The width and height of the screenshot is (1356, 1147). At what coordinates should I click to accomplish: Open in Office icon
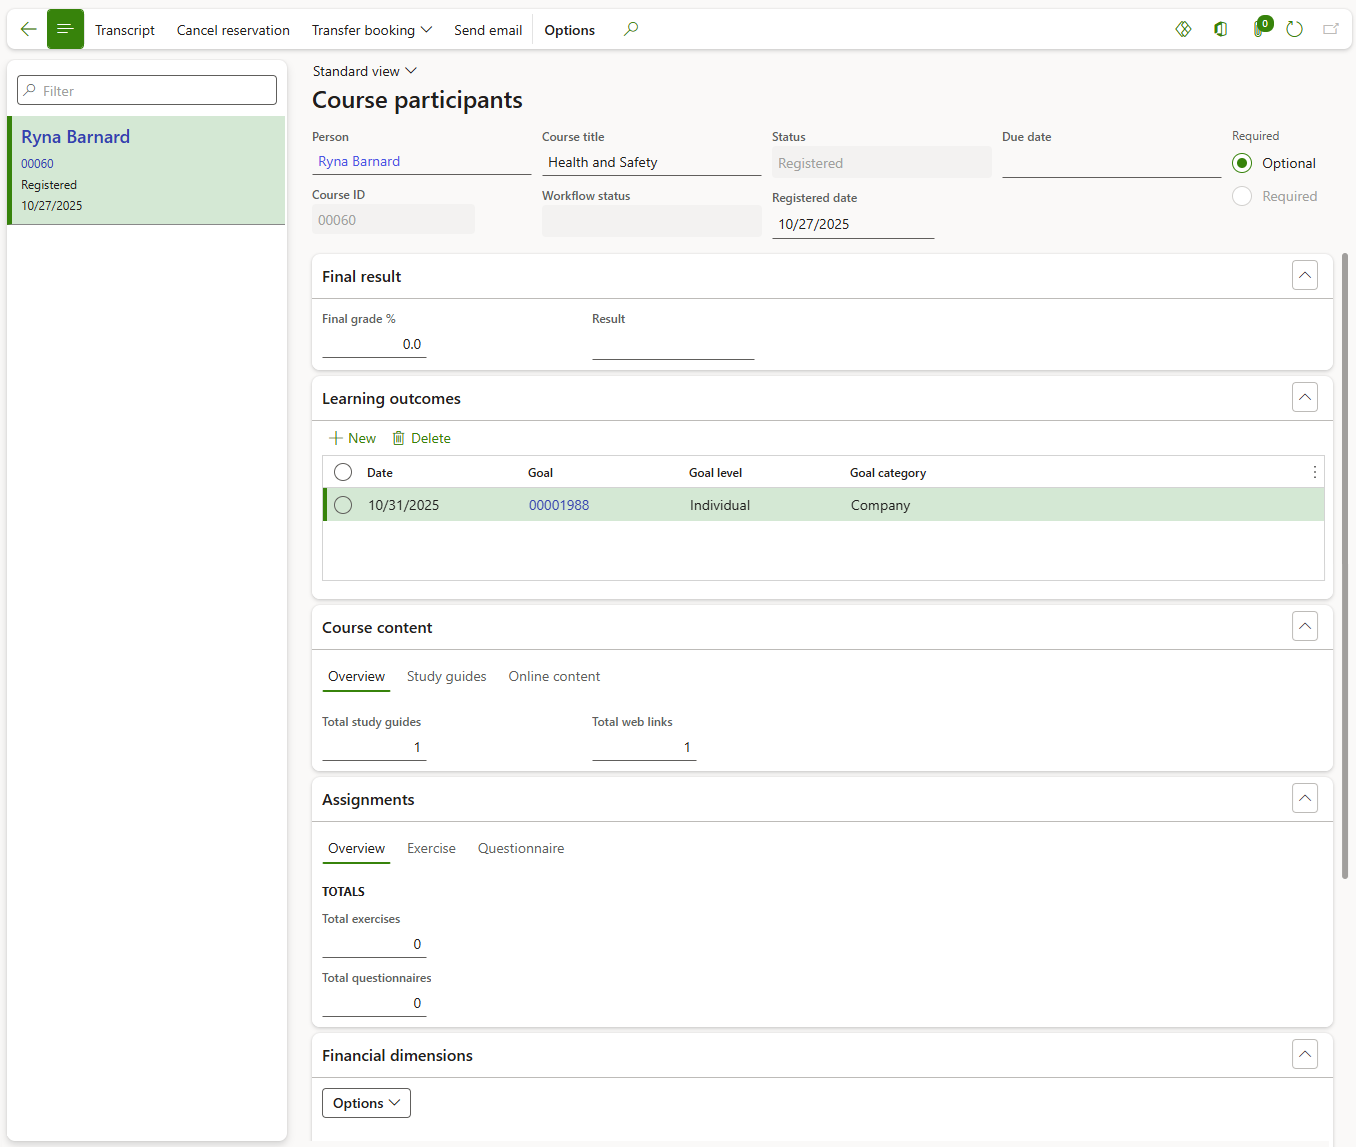pos(1220,29)
